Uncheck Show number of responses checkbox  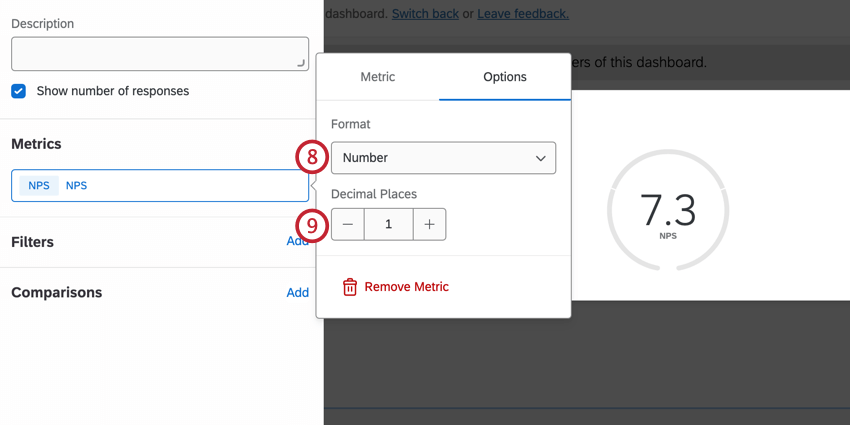tap(19, 91)
